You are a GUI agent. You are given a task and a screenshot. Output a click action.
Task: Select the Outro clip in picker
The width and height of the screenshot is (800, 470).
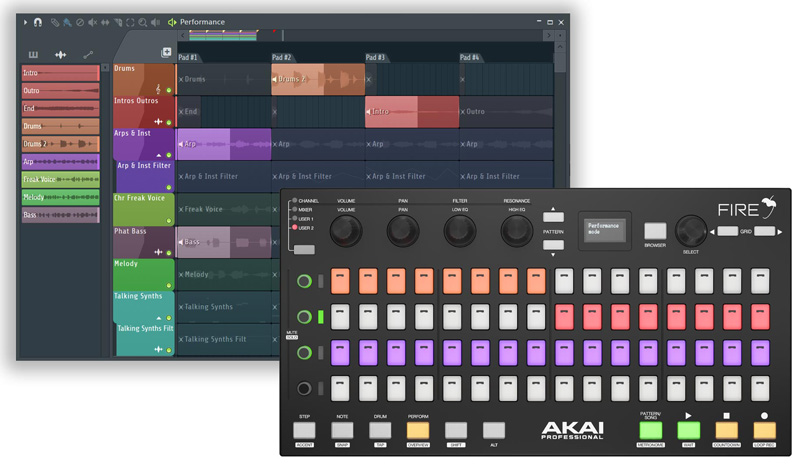click(60, 91)
